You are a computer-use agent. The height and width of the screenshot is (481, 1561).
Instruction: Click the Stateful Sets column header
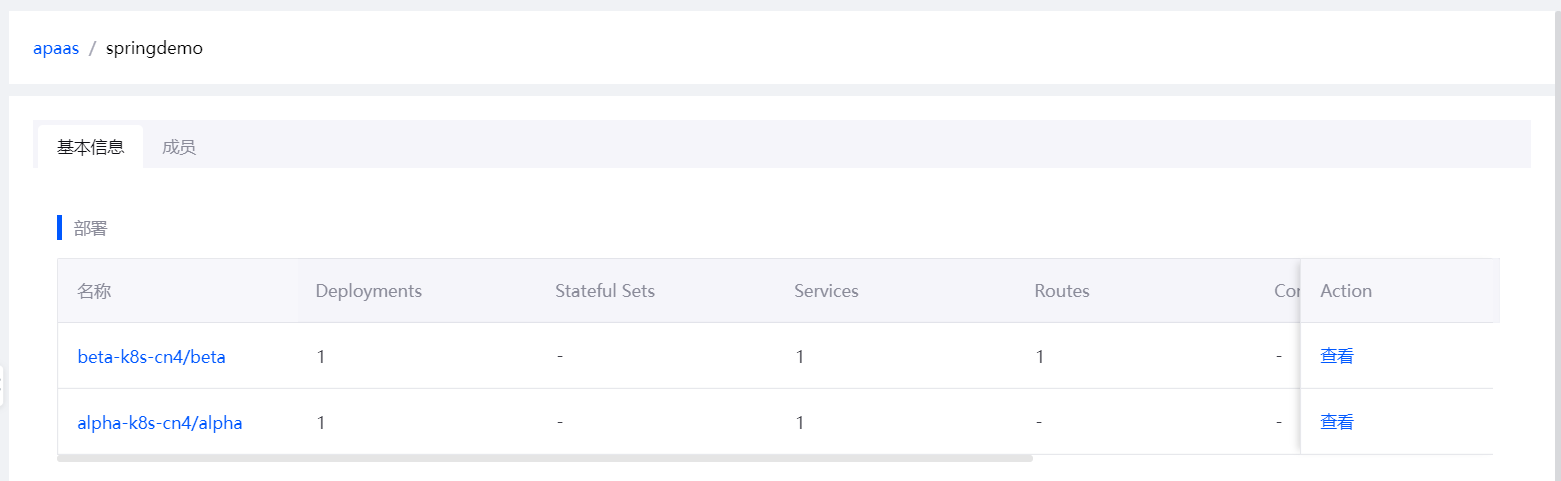605,291
